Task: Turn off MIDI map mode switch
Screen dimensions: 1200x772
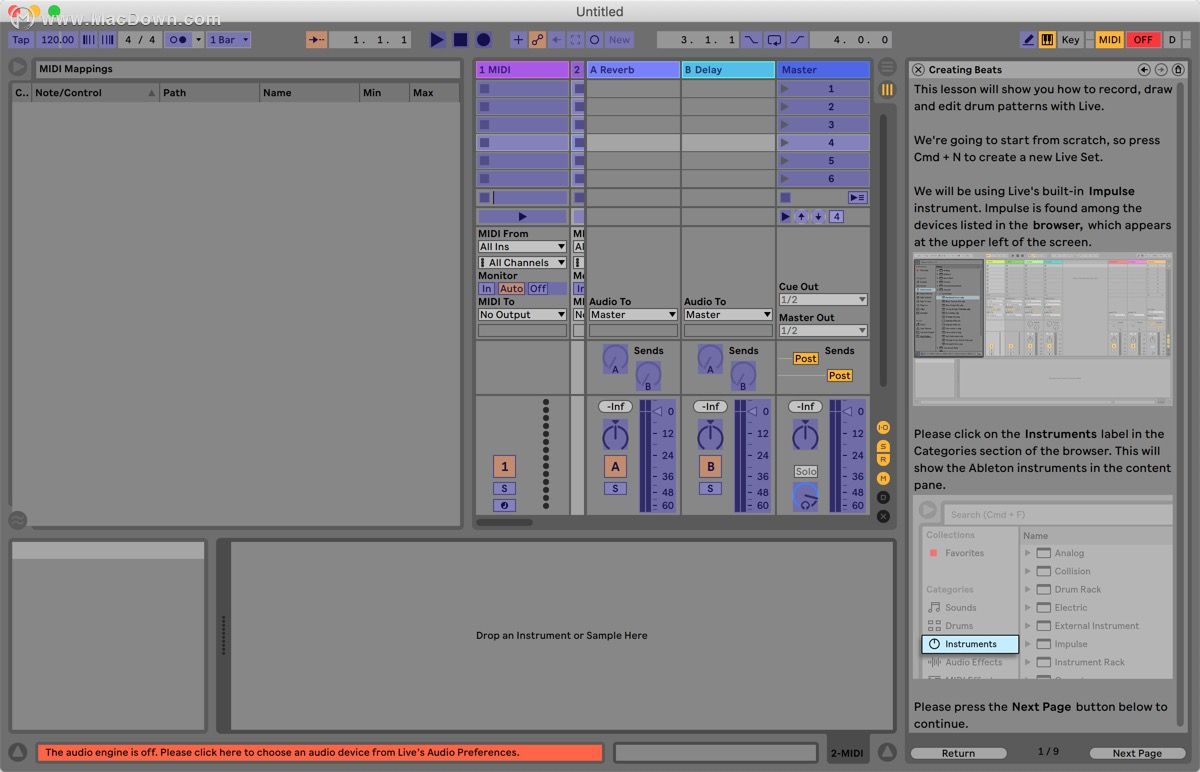Action: (1109, 40)
